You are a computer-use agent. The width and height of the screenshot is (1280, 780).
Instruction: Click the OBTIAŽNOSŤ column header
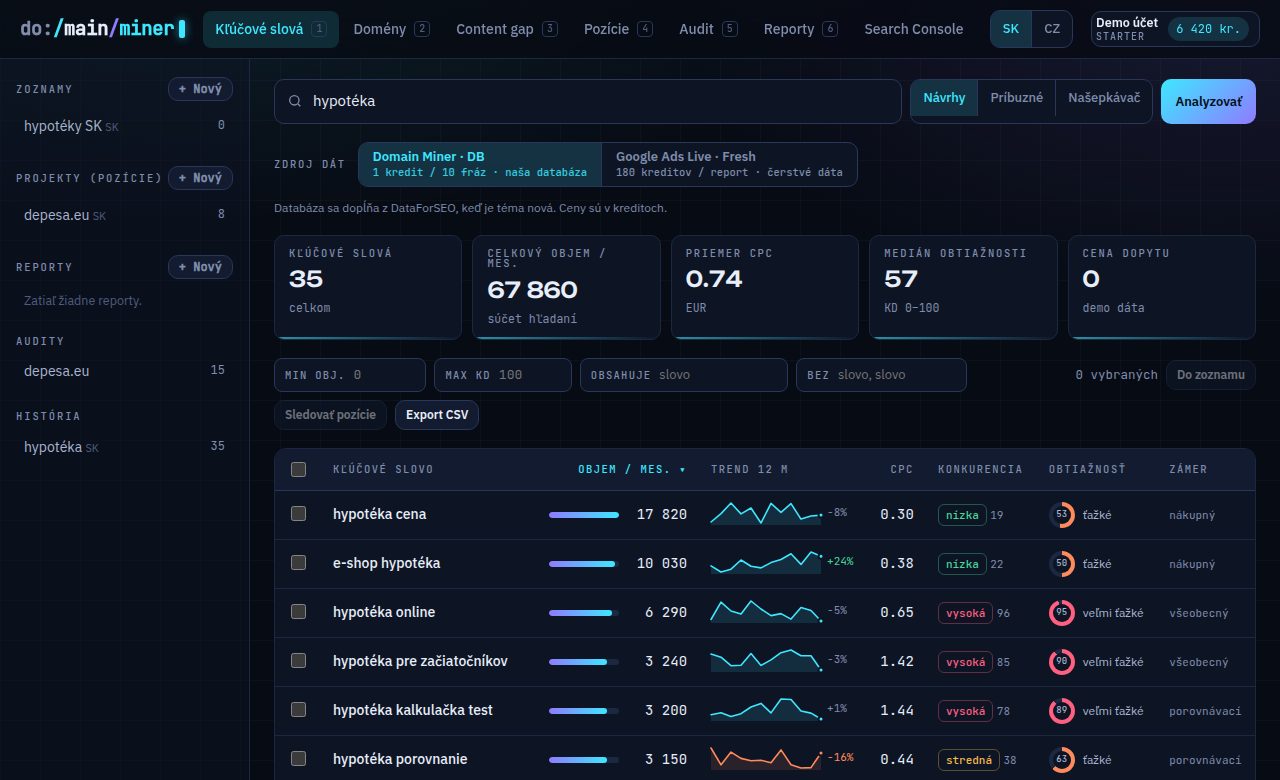pos(1087,469)
